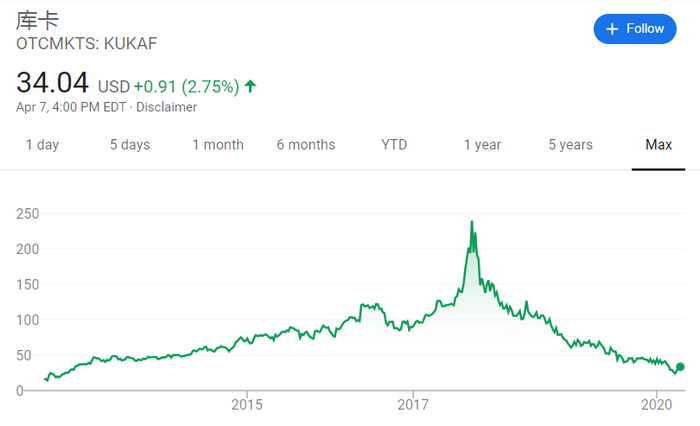The image size is (700, 426).
Task: View the 1 year chart
Action: (482, 145)
